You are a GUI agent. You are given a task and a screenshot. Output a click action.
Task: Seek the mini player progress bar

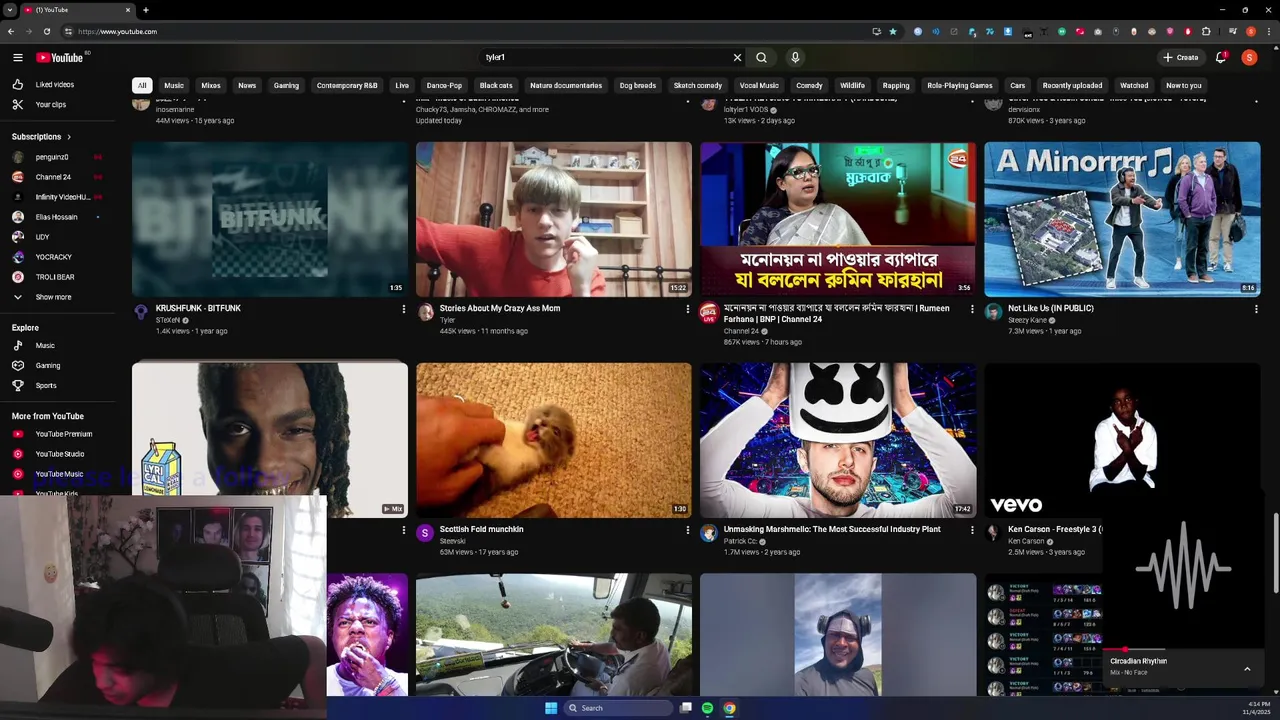[1182, 650]
